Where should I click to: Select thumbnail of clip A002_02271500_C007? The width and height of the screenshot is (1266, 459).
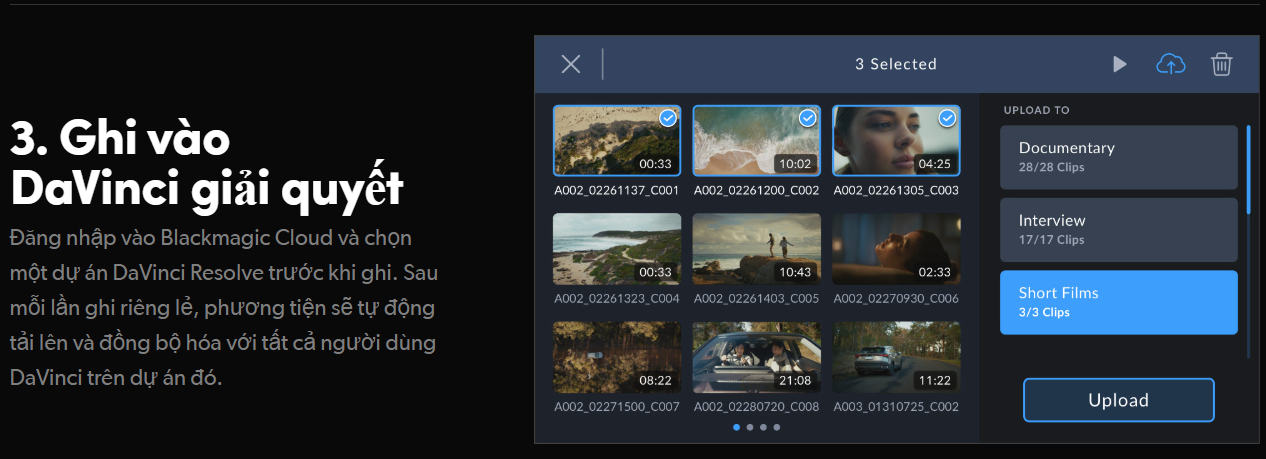pos(617,357)
